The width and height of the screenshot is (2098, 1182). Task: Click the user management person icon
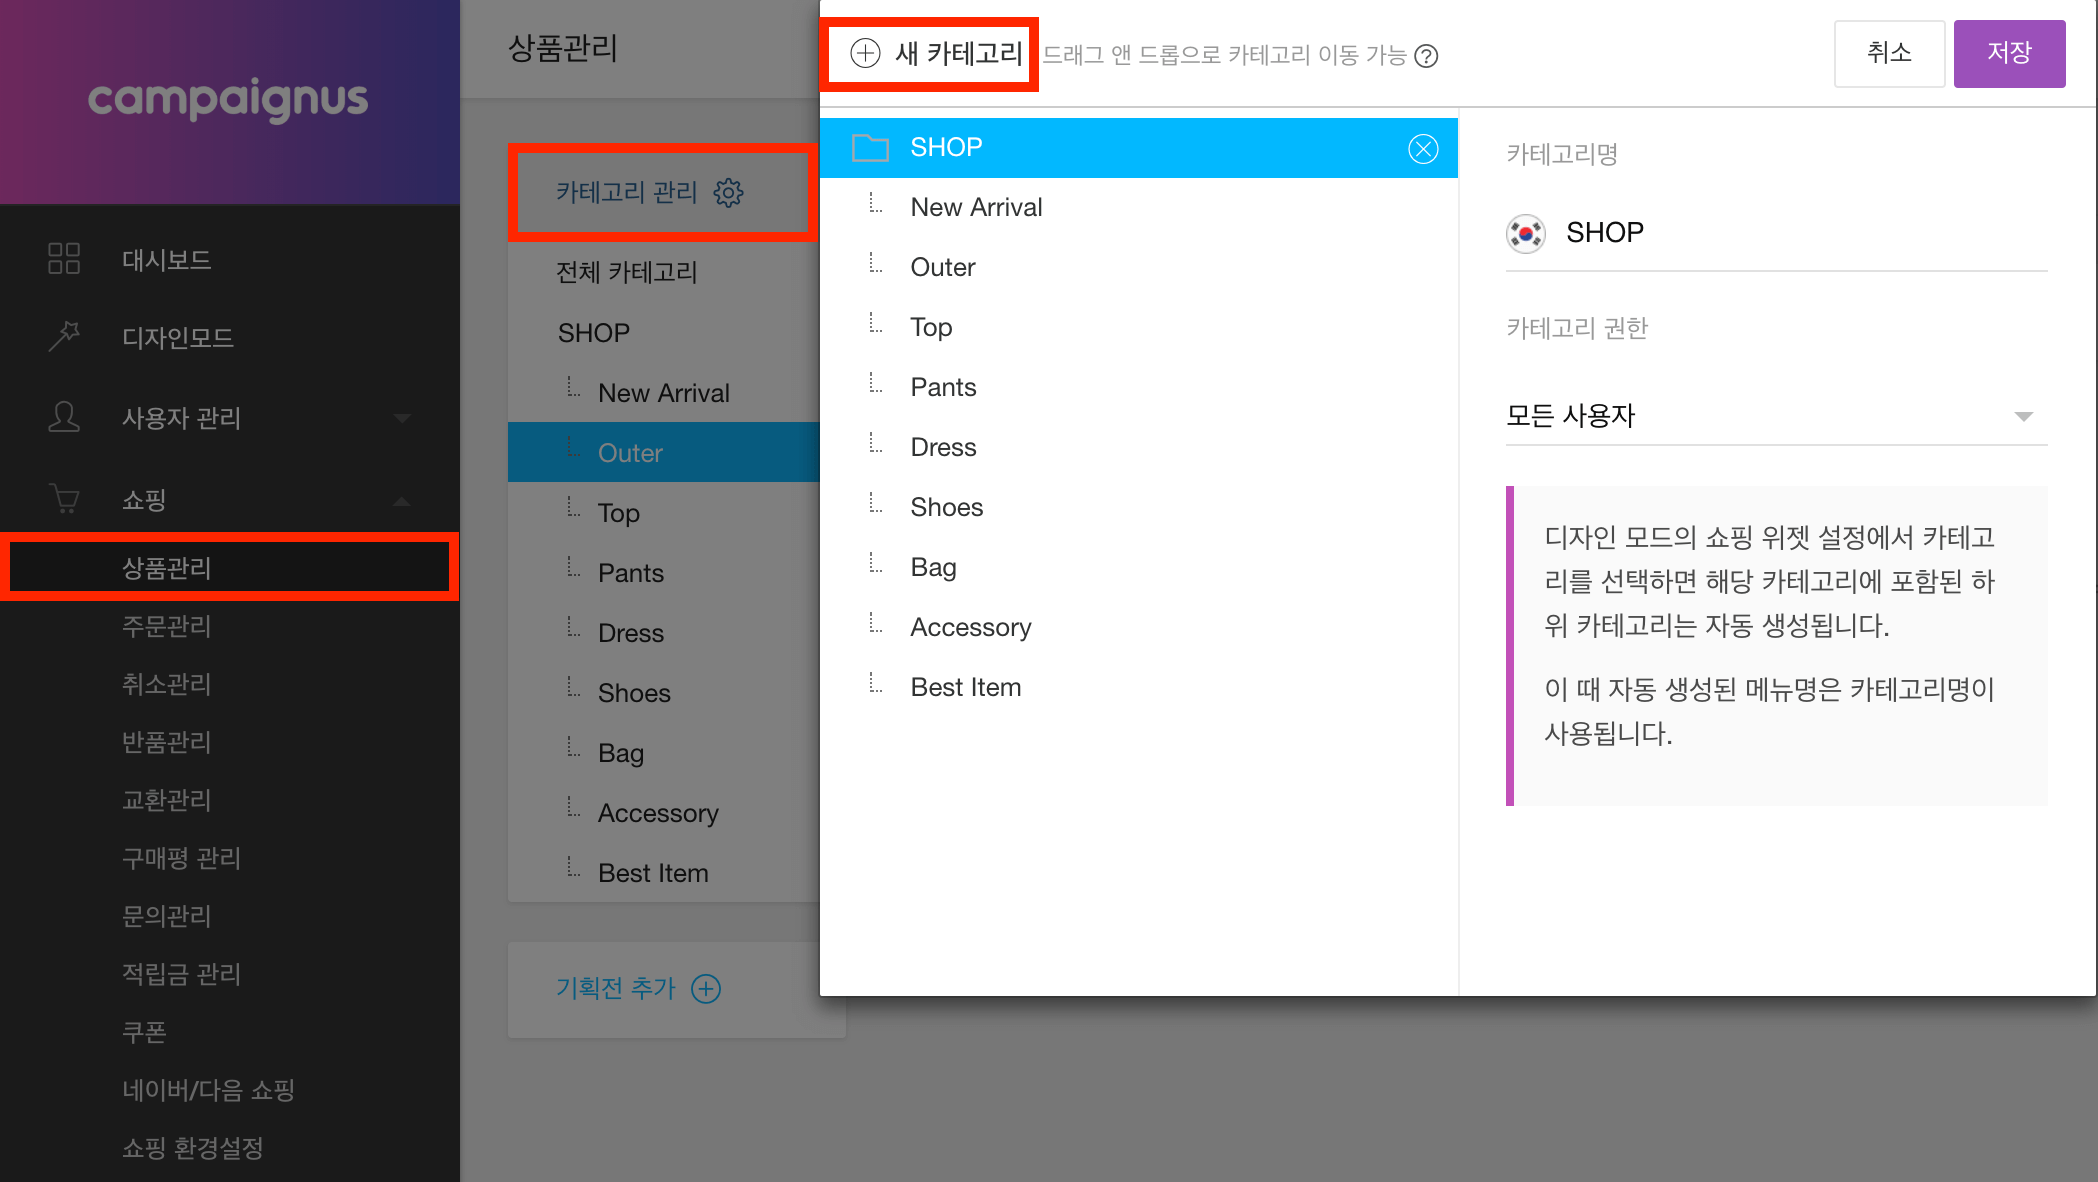pyautogui.click(x=64, y=417)
